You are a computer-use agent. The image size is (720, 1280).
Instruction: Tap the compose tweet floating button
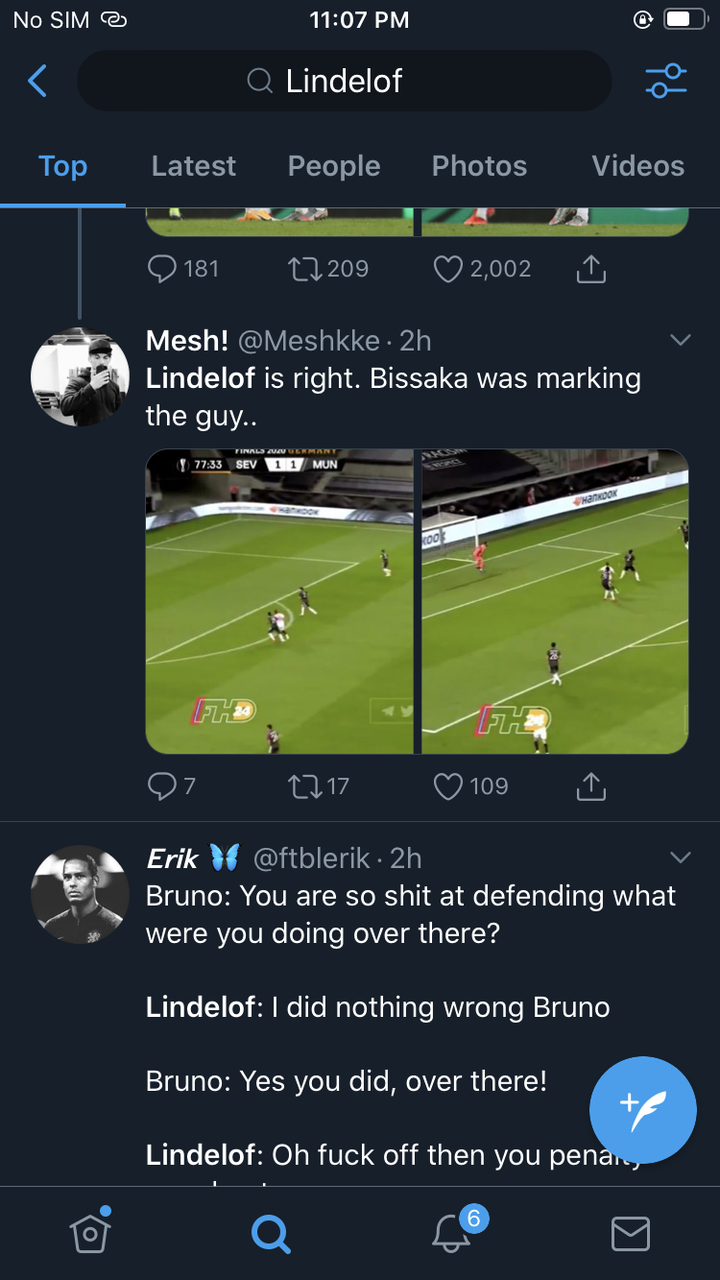tap(642, 1110)
